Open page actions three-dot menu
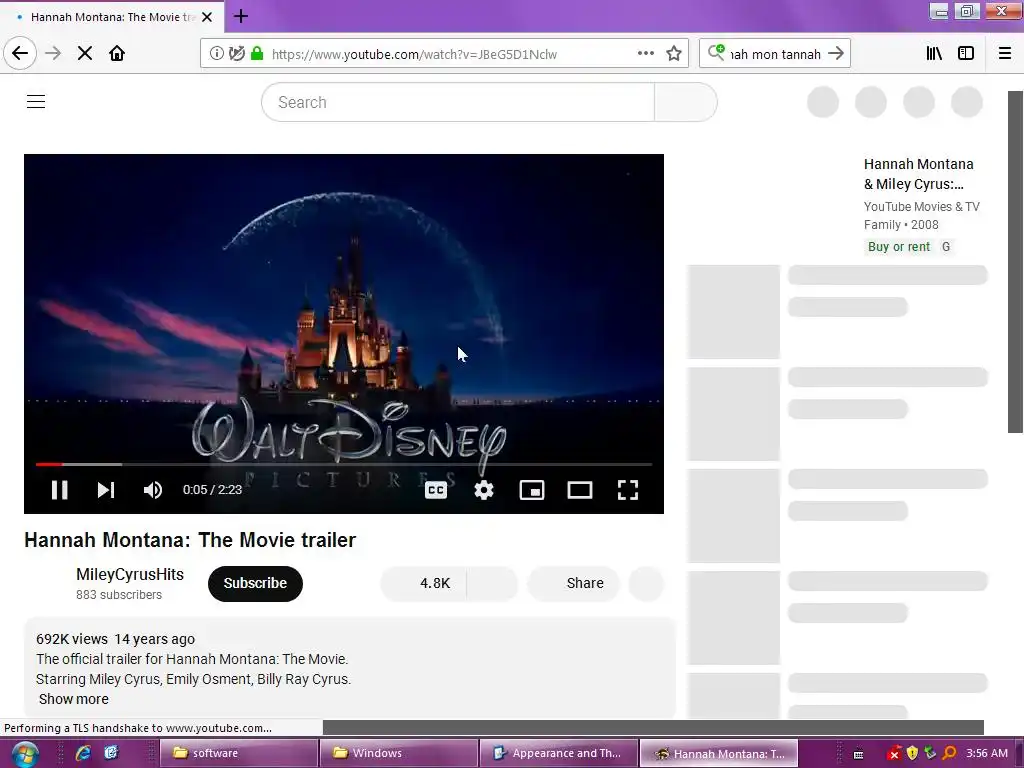This screenshot has height=768, width=1024. 645,54
